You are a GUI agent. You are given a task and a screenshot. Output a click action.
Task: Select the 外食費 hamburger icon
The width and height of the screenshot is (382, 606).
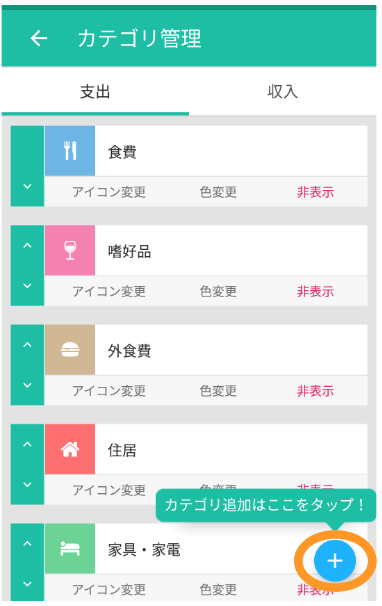click(70, 350)
